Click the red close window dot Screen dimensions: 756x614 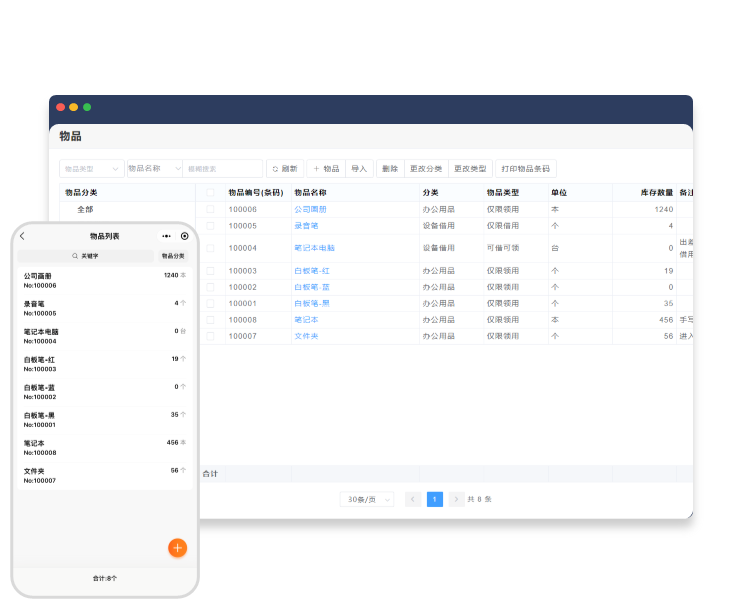(x=61, y=107)
